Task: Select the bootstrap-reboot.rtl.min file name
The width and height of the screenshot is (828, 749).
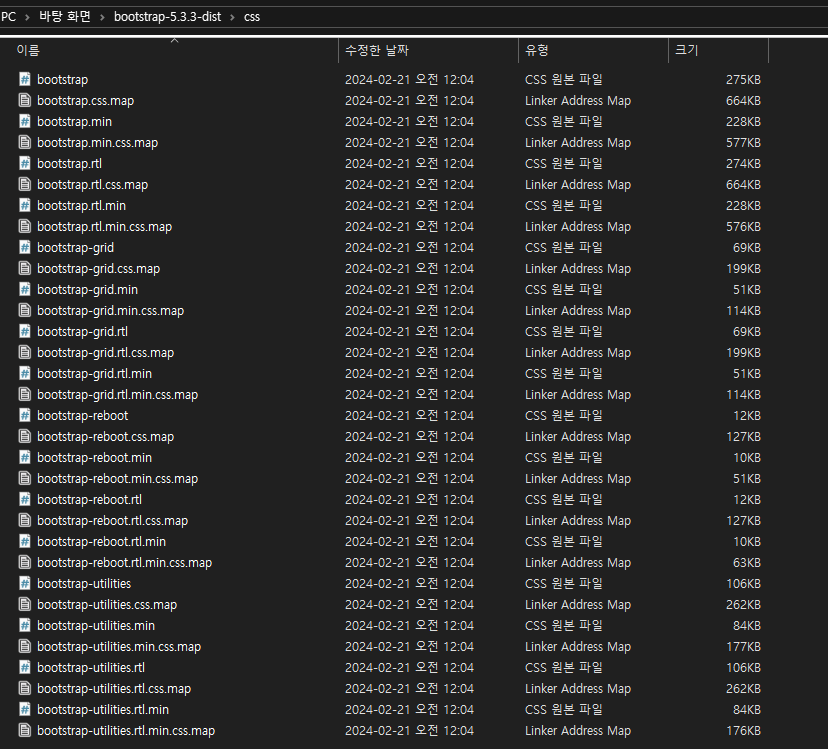Action: [101, 541]
